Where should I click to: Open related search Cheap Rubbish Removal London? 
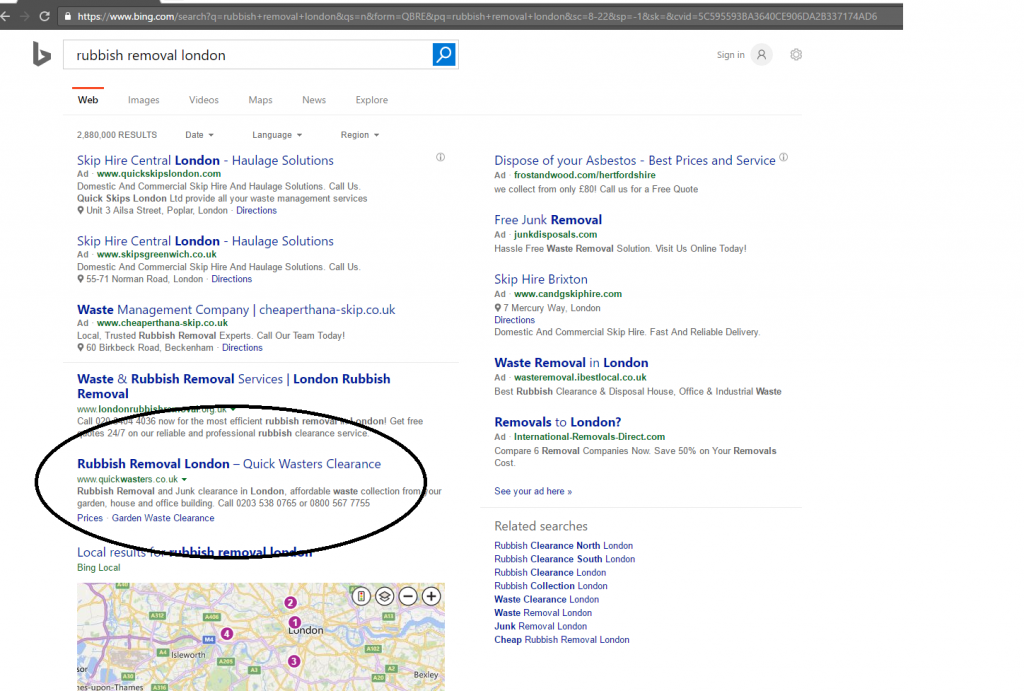click(x=562, y=640)
